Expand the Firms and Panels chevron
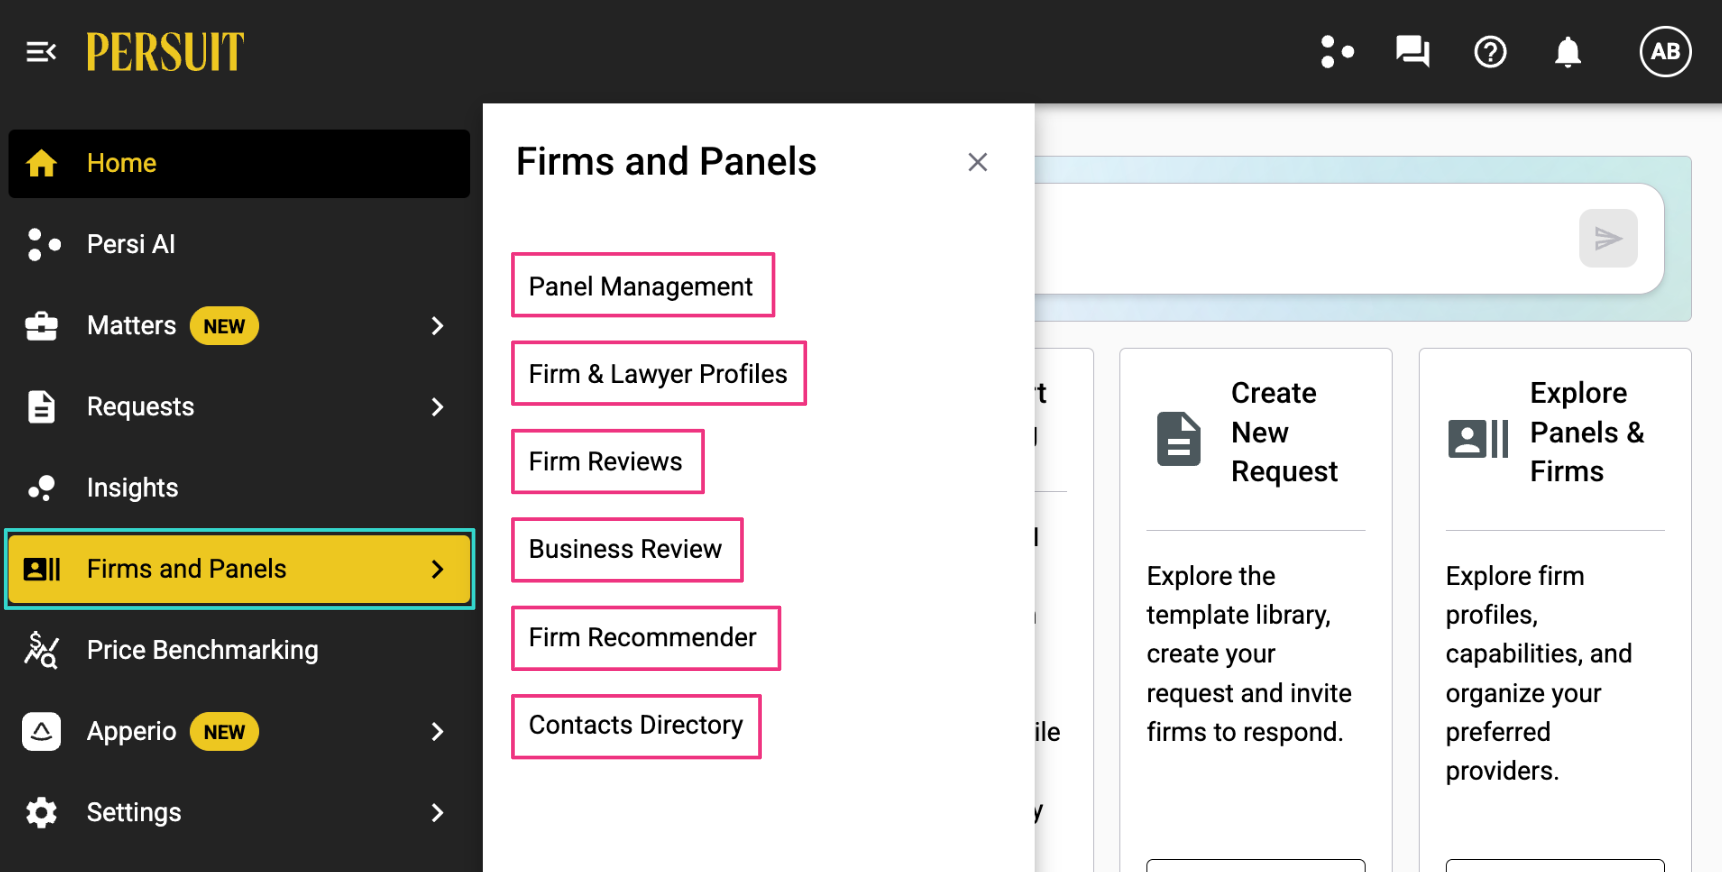Viewport: 1722px width, 872px height. click(x=437, y=569)
